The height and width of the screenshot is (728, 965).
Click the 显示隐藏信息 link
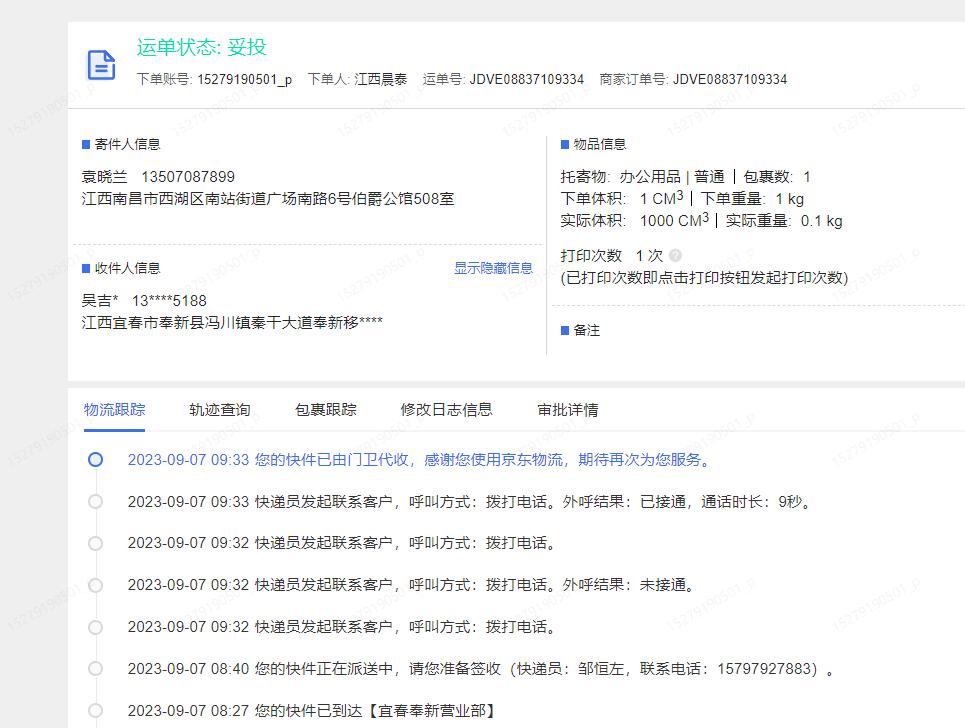(493, 268)
